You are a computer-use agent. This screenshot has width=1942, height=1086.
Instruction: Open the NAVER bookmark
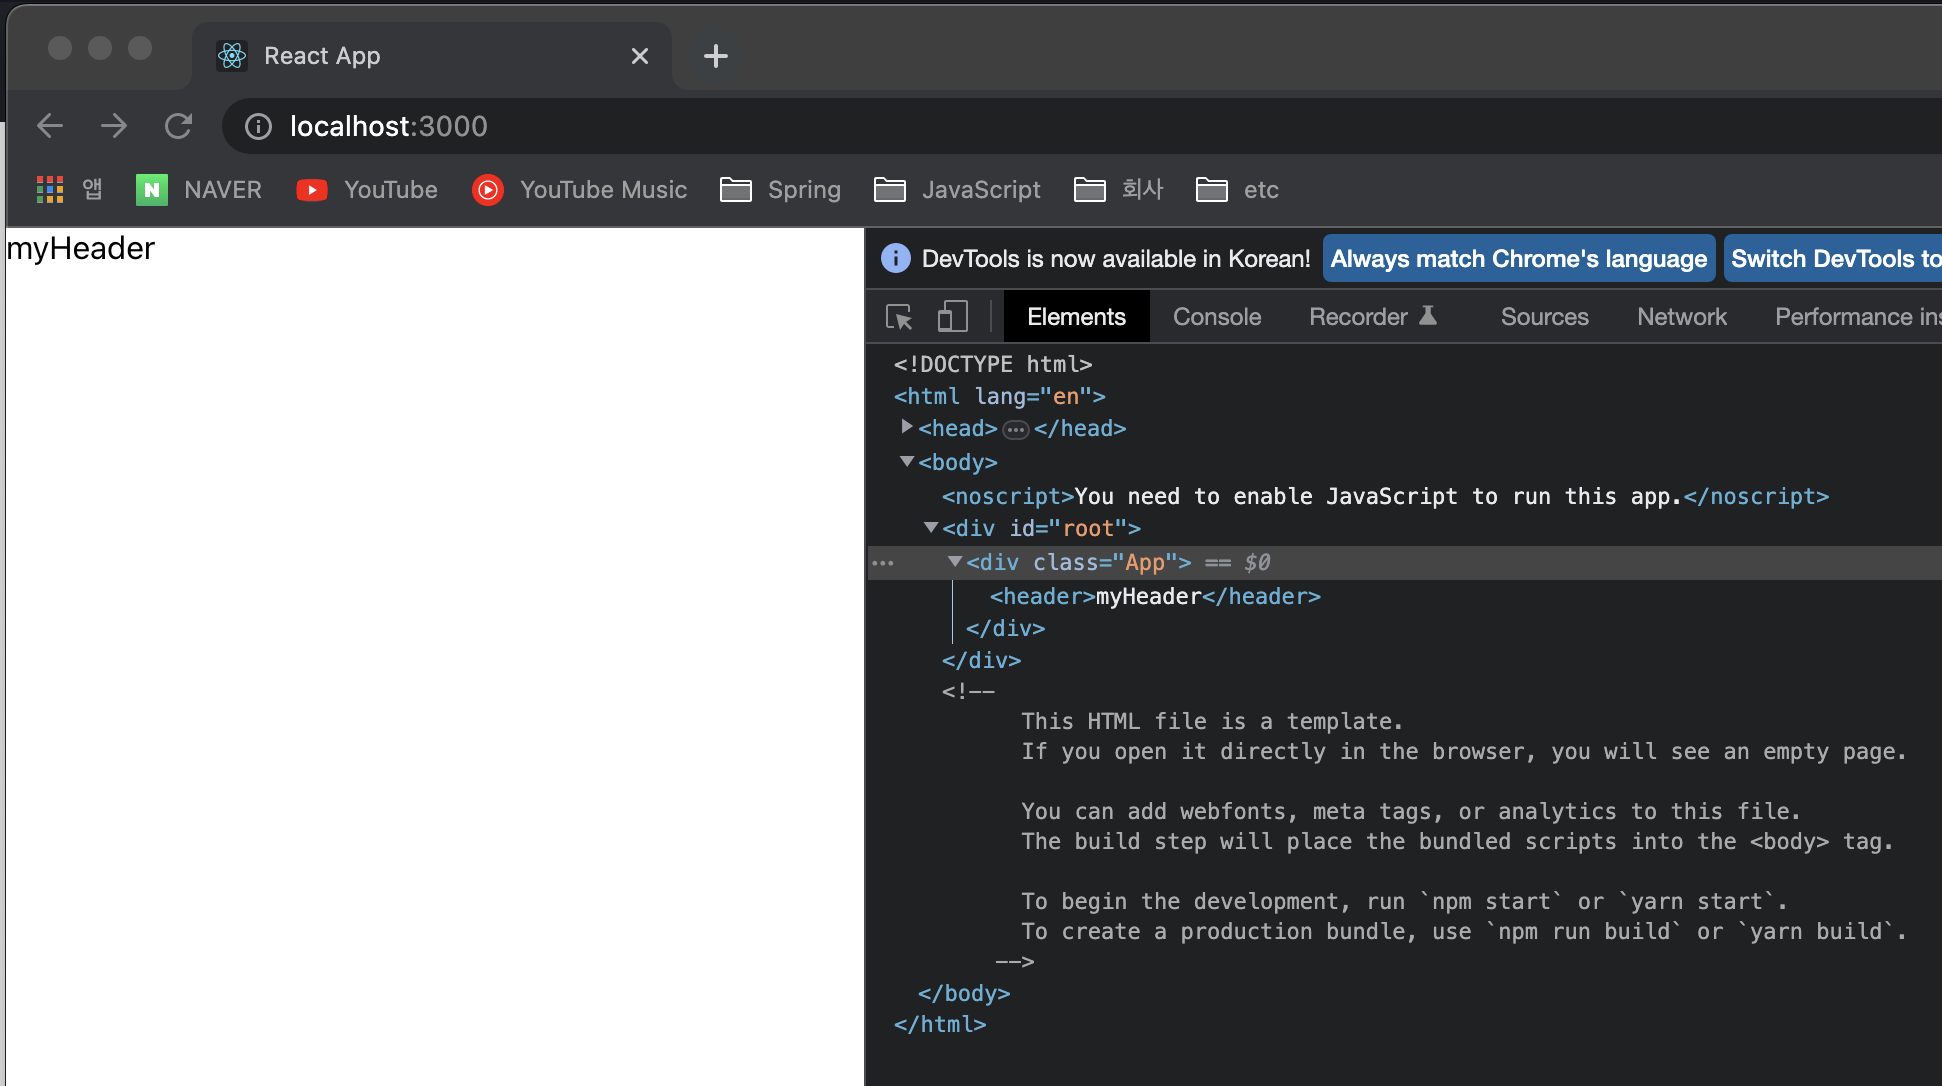click(199, 189)
